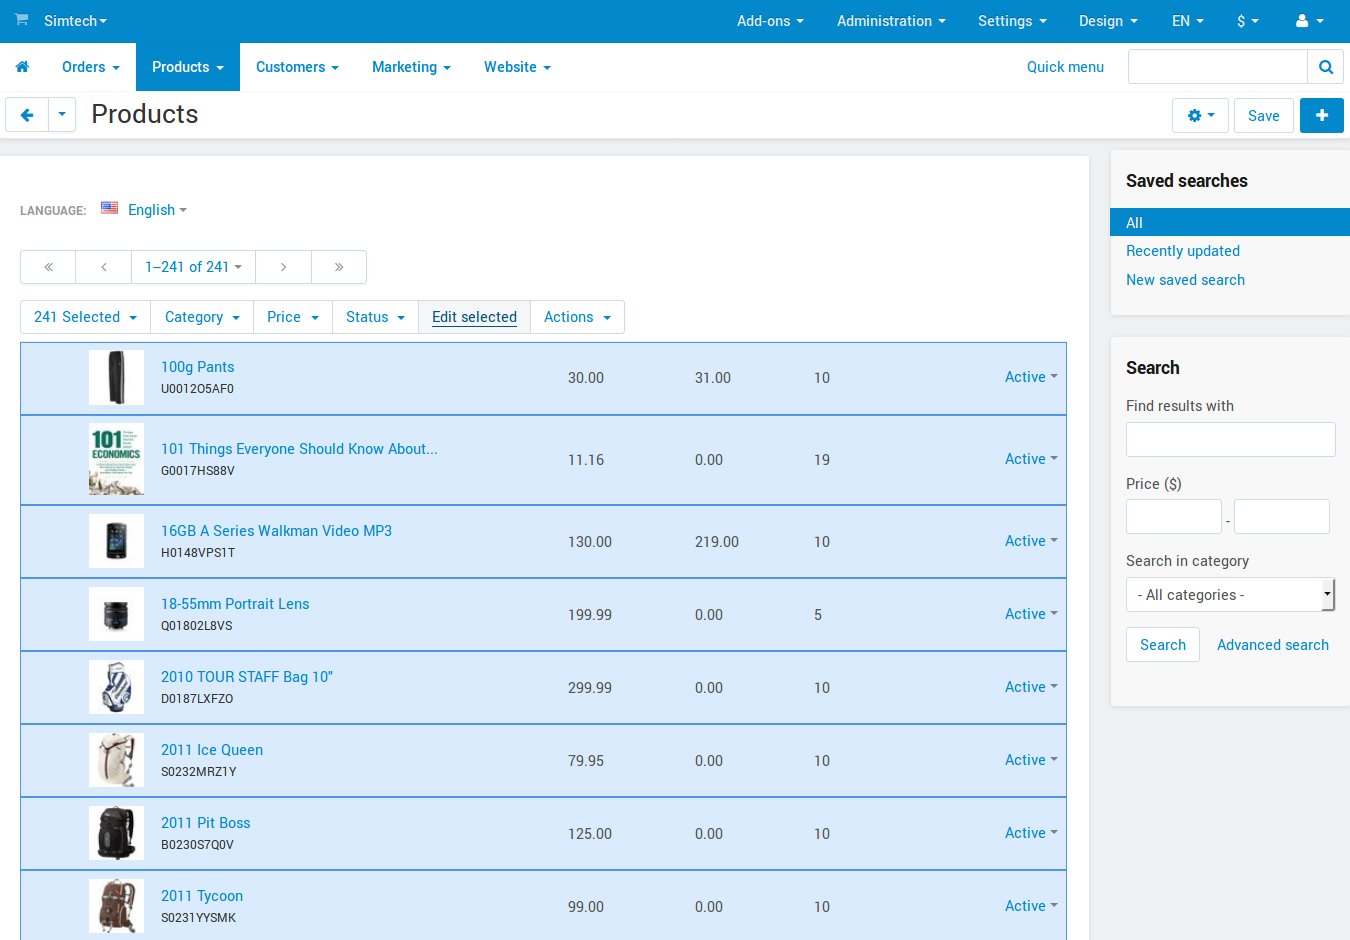Go to next page arrow
Screen dimensions: 1350x940
[x=283, y=267]
